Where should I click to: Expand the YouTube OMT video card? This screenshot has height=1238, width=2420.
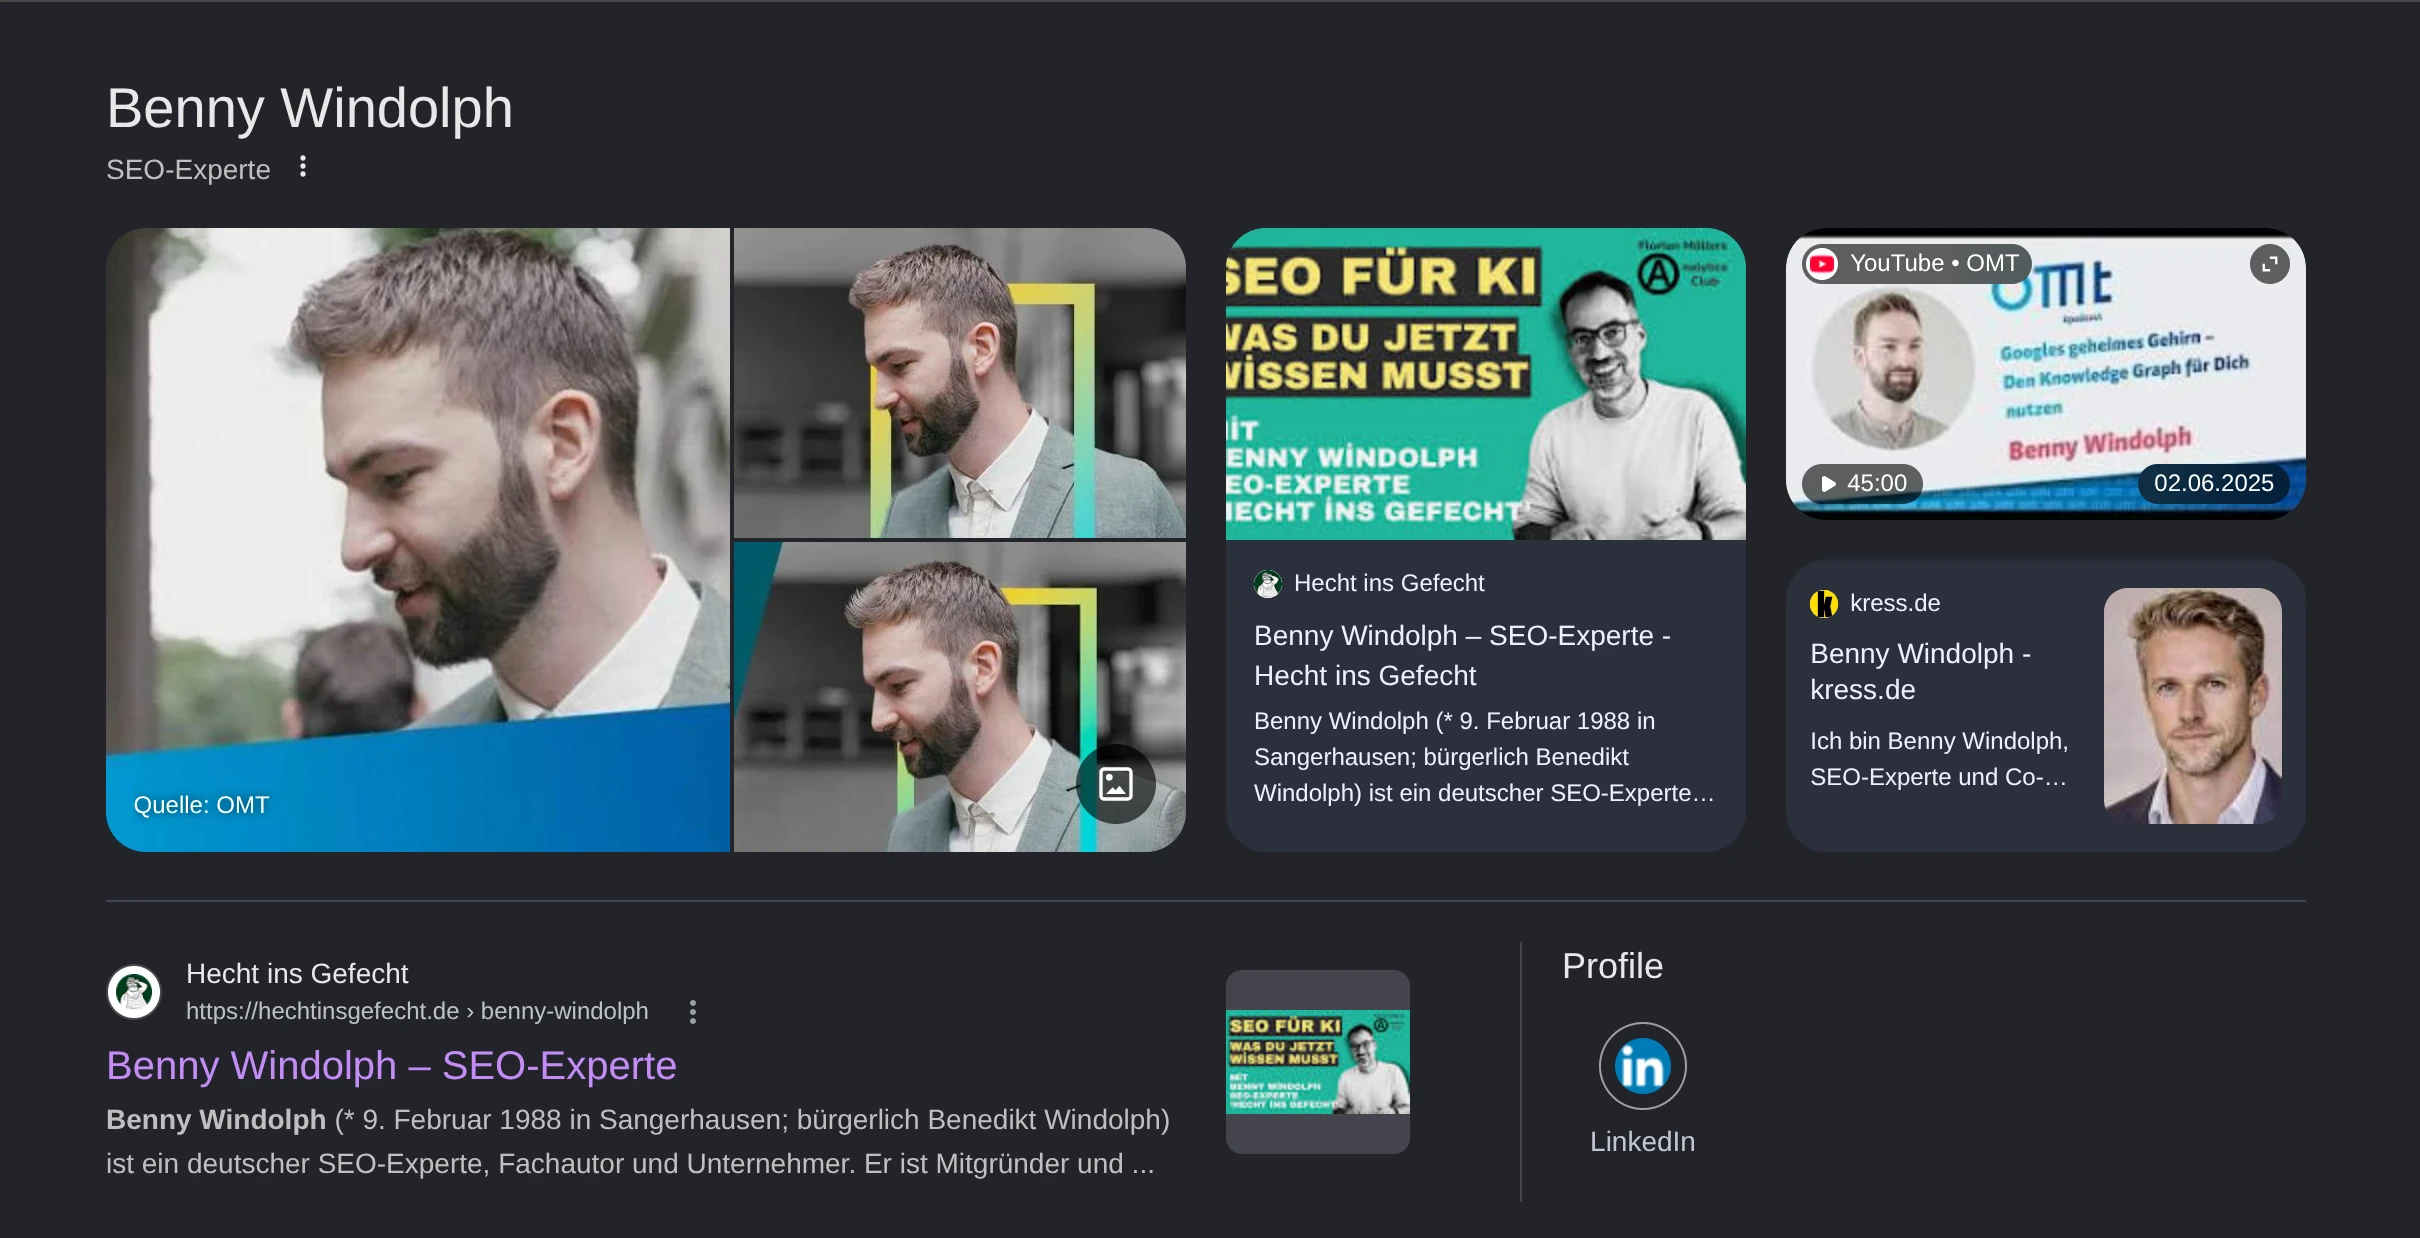pyautogui.click(x=2269, y=264)
